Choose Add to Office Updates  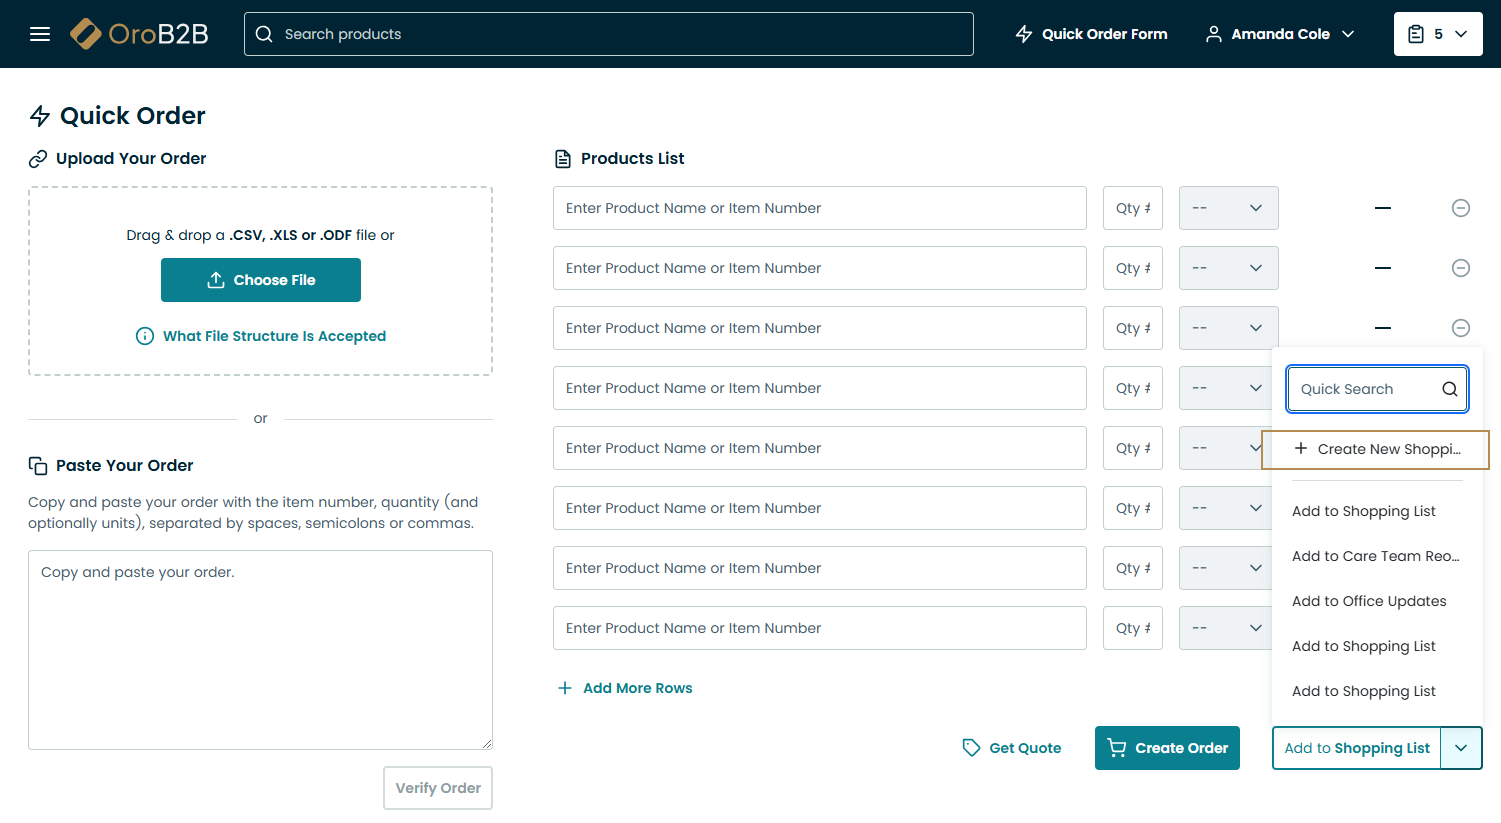tap(1369, 601)
